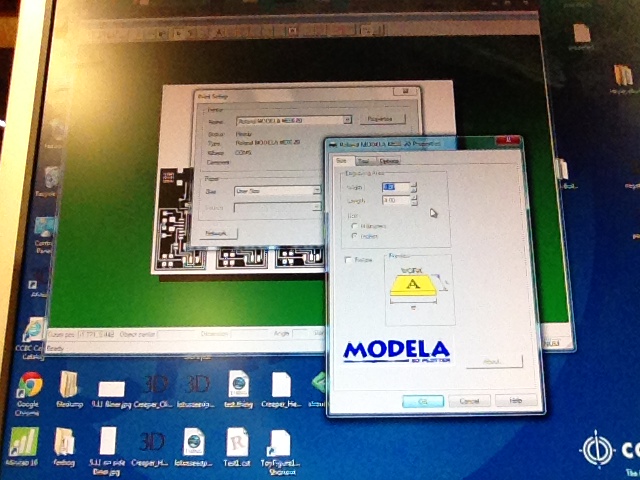Screen dimensions: 640x480
Task: Open the globe document icon in bottom icon row
Action: click(194, 442)
